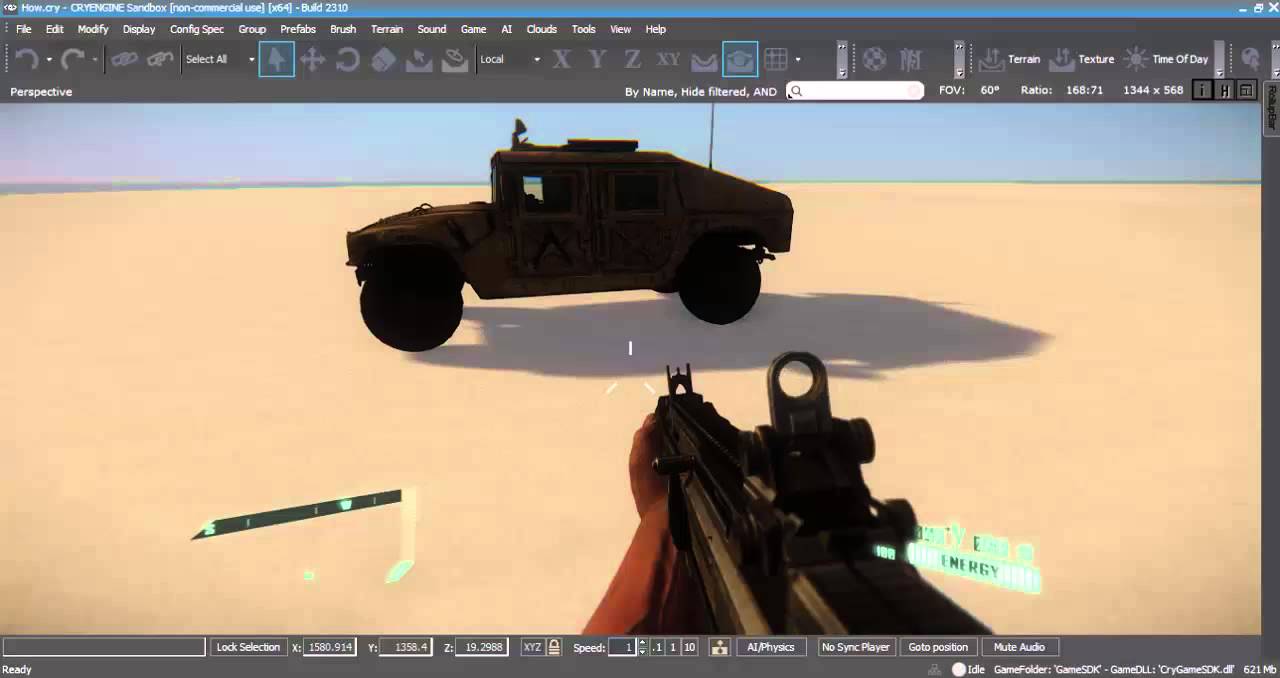Toggle the padlock lock icon

pyautogui.click(x=554, y=647)
